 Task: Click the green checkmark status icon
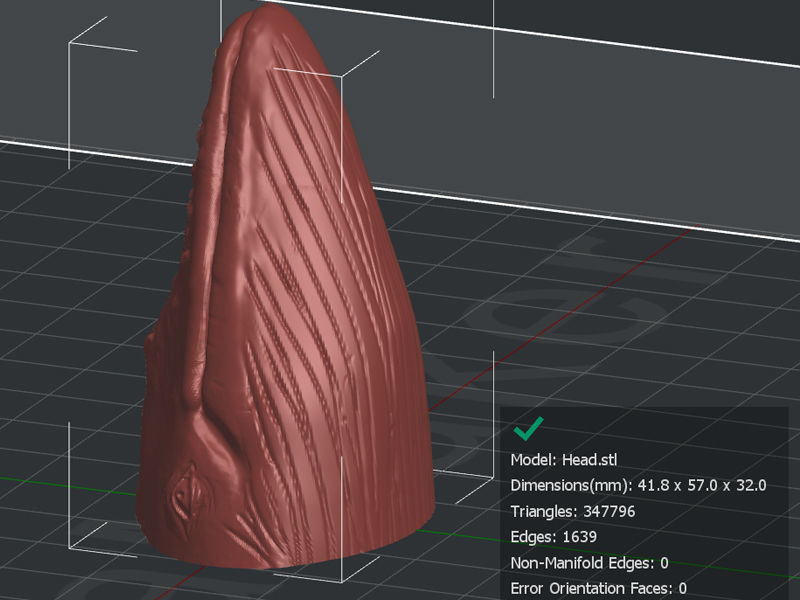click(529, 428)
